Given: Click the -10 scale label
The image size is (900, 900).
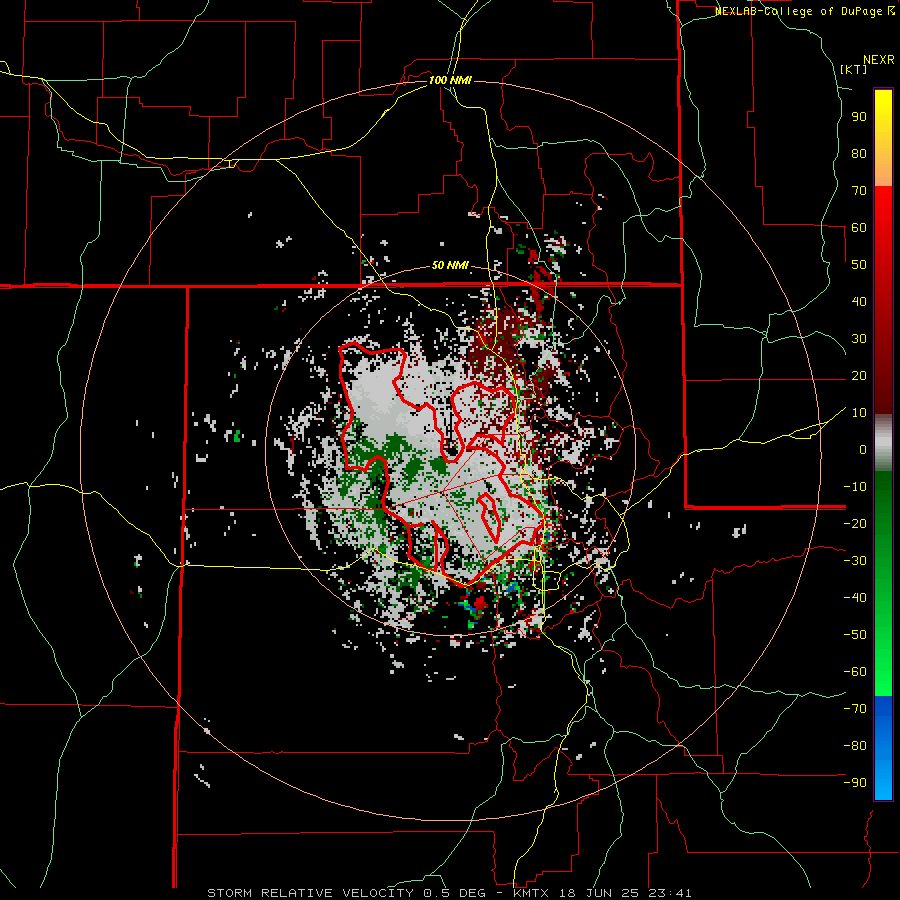Looking at the screenshot, I should pos(855,487).
